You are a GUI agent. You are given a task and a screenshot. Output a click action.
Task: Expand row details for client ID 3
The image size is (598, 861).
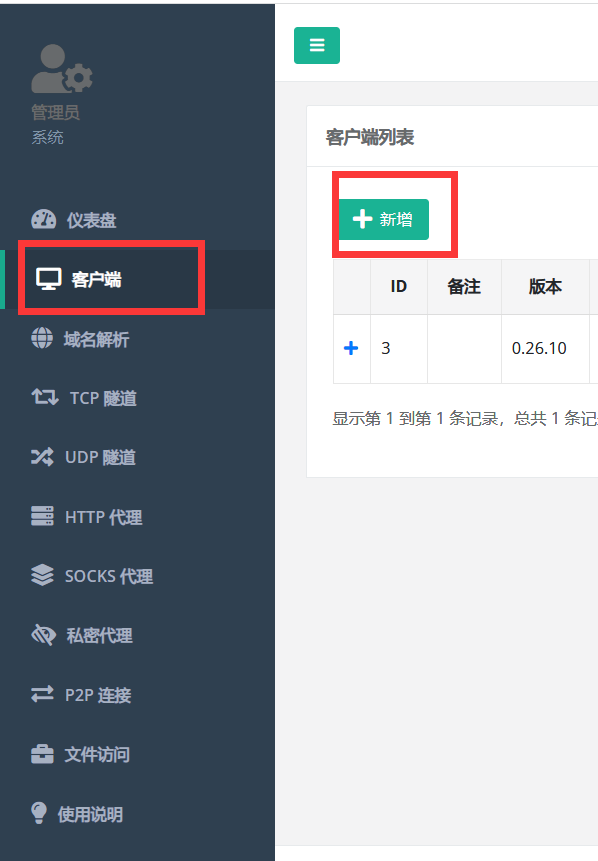point(351,348)
